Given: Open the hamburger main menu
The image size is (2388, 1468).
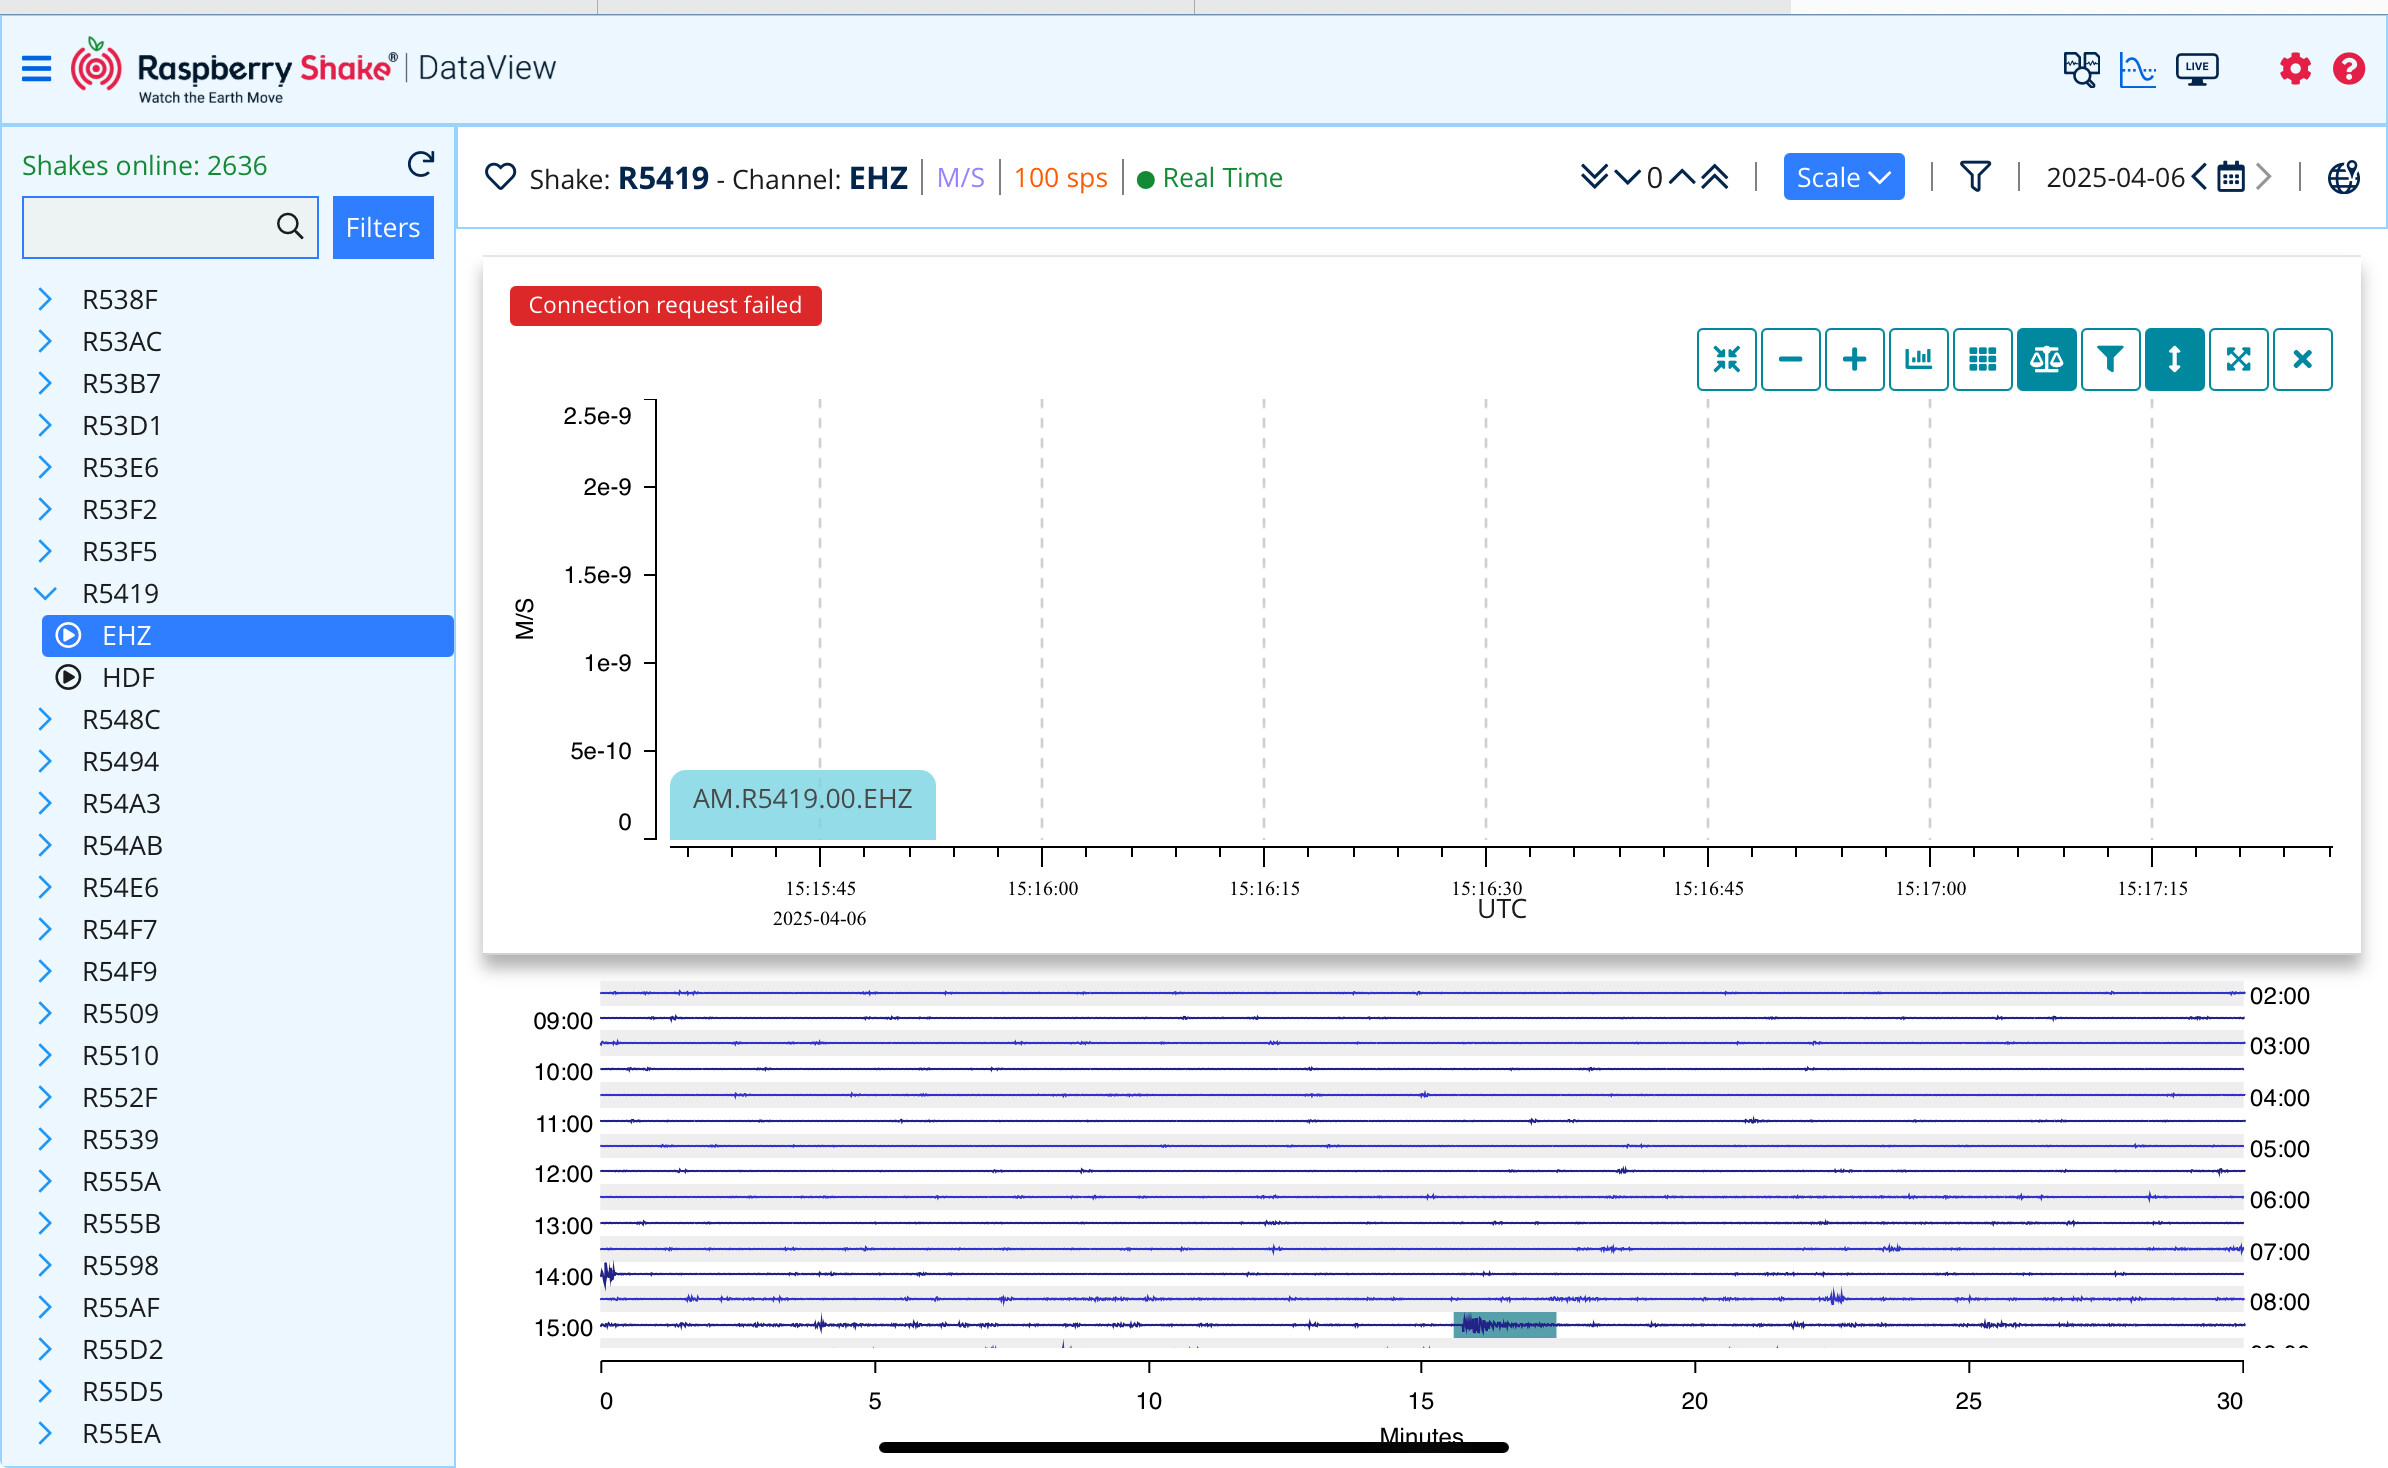Looking at the screenshot, I should pos(36,69).
